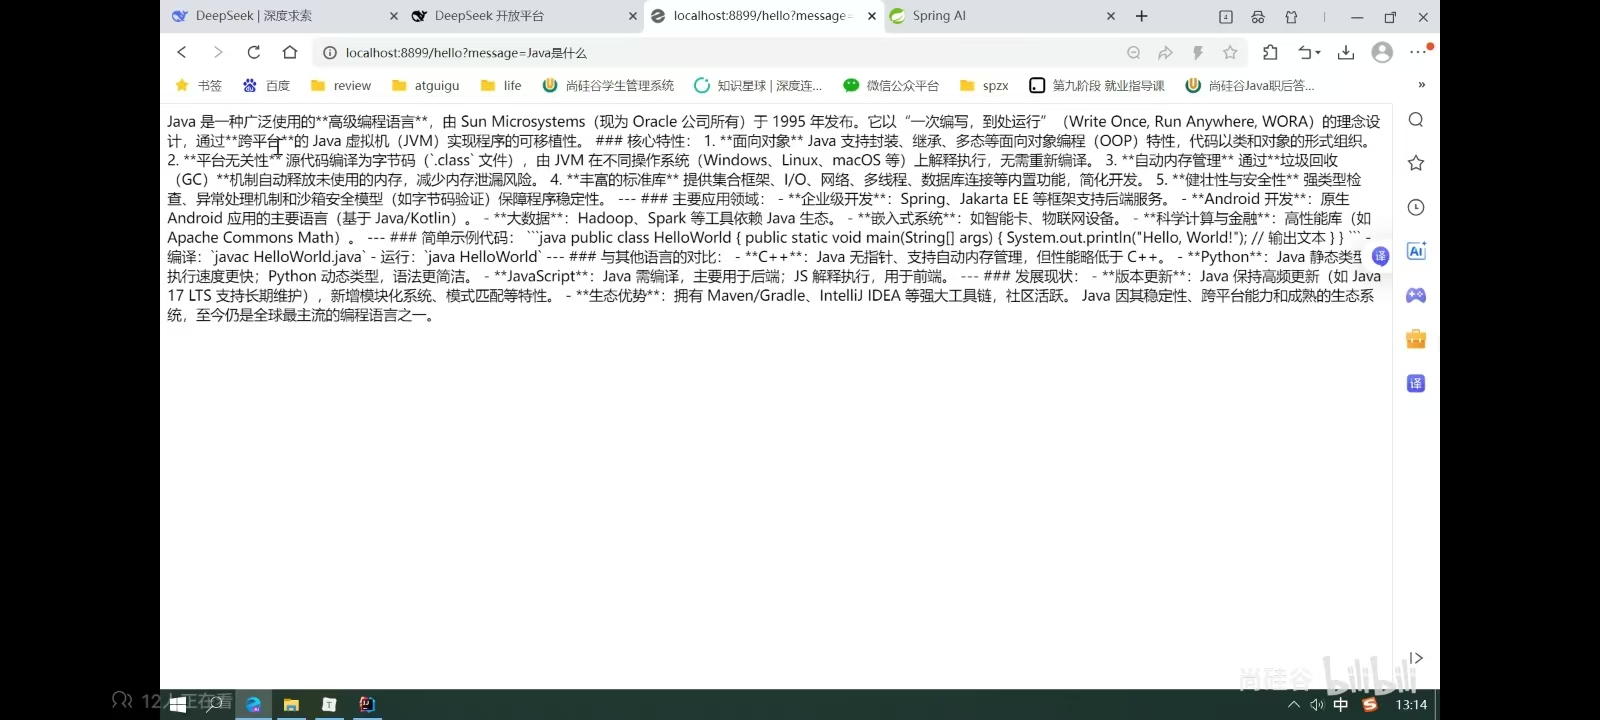Open the 微信公众平台 bookmark
This screenshot has height=720, width=1600.
[x=891, y=85]
